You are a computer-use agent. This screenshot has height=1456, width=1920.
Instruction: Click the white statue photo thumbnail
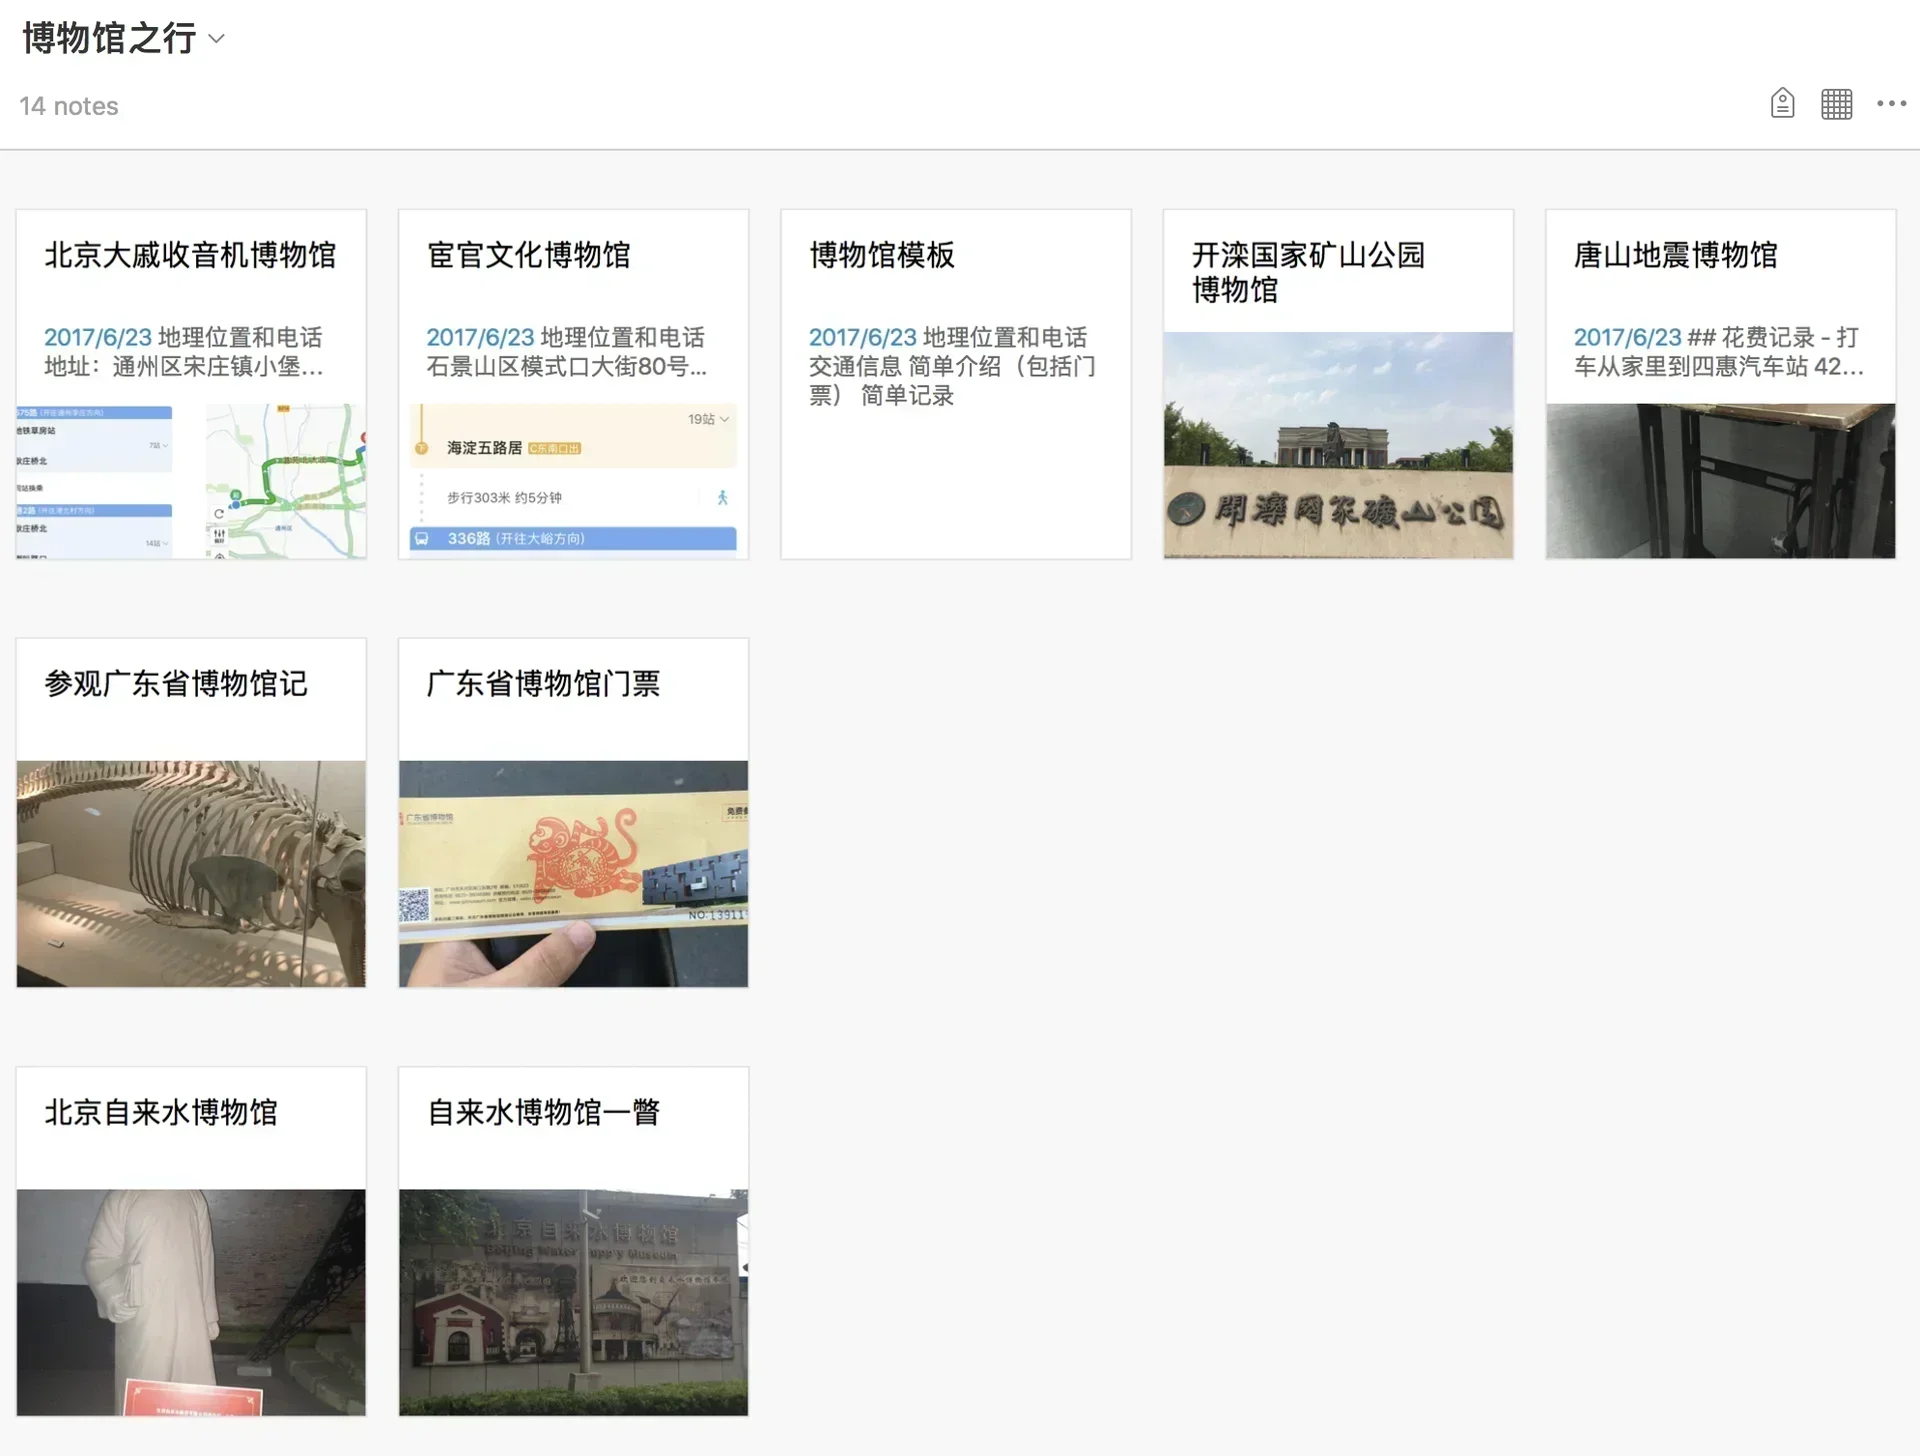(191, 1301)
